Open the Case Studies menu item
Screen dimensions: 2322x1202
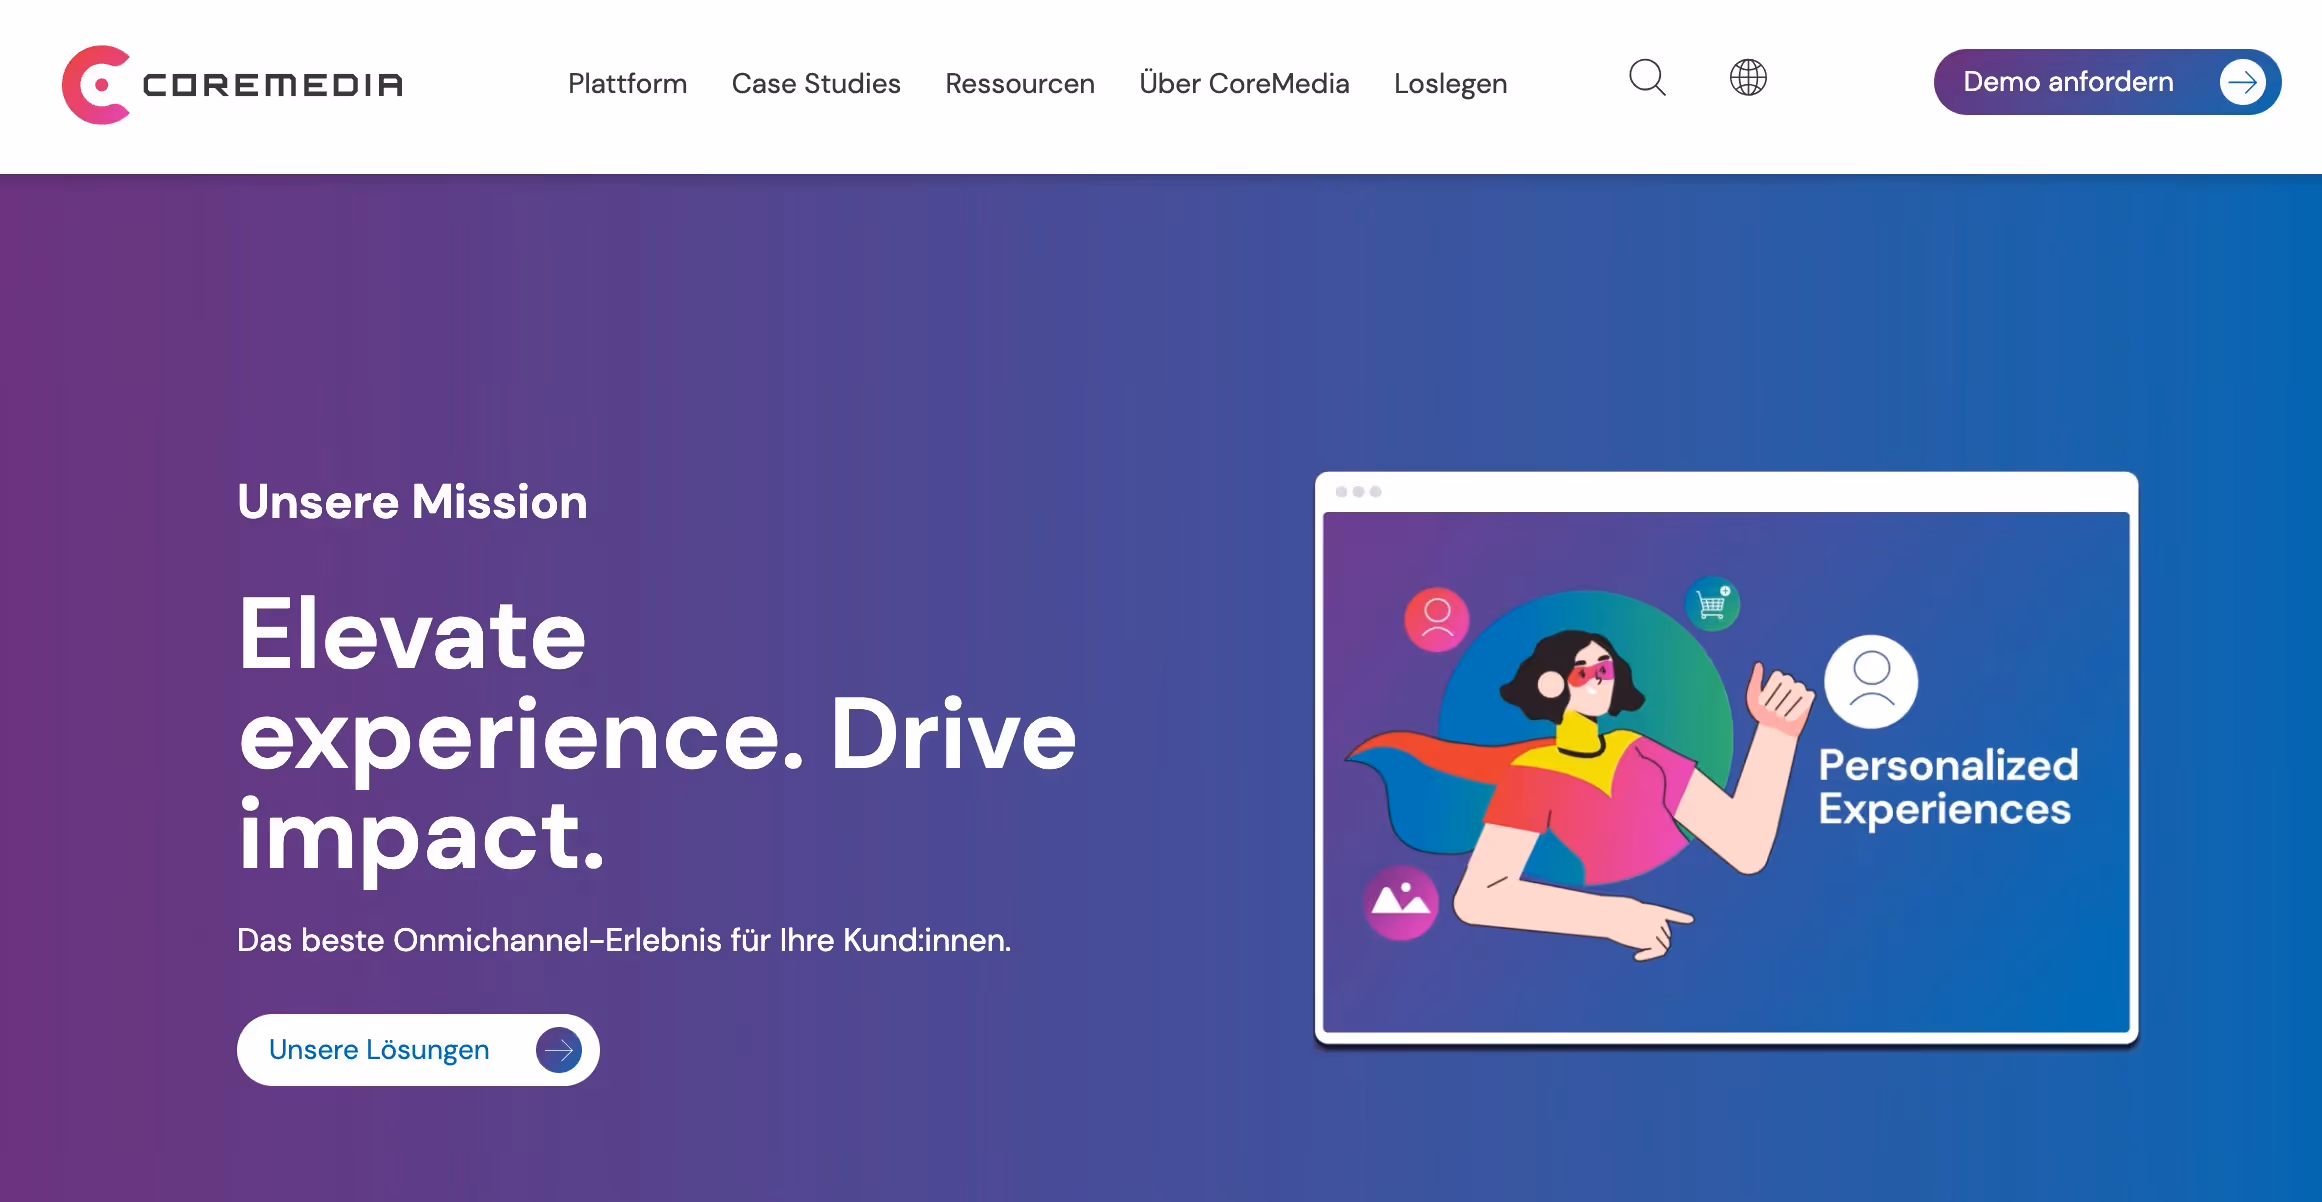tap(816, 83)
